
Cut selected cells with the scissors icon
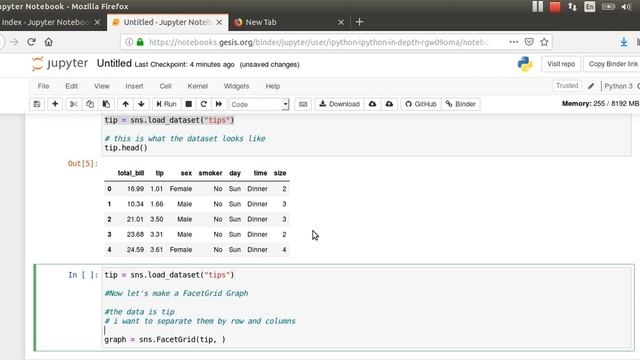click(73, 104)
